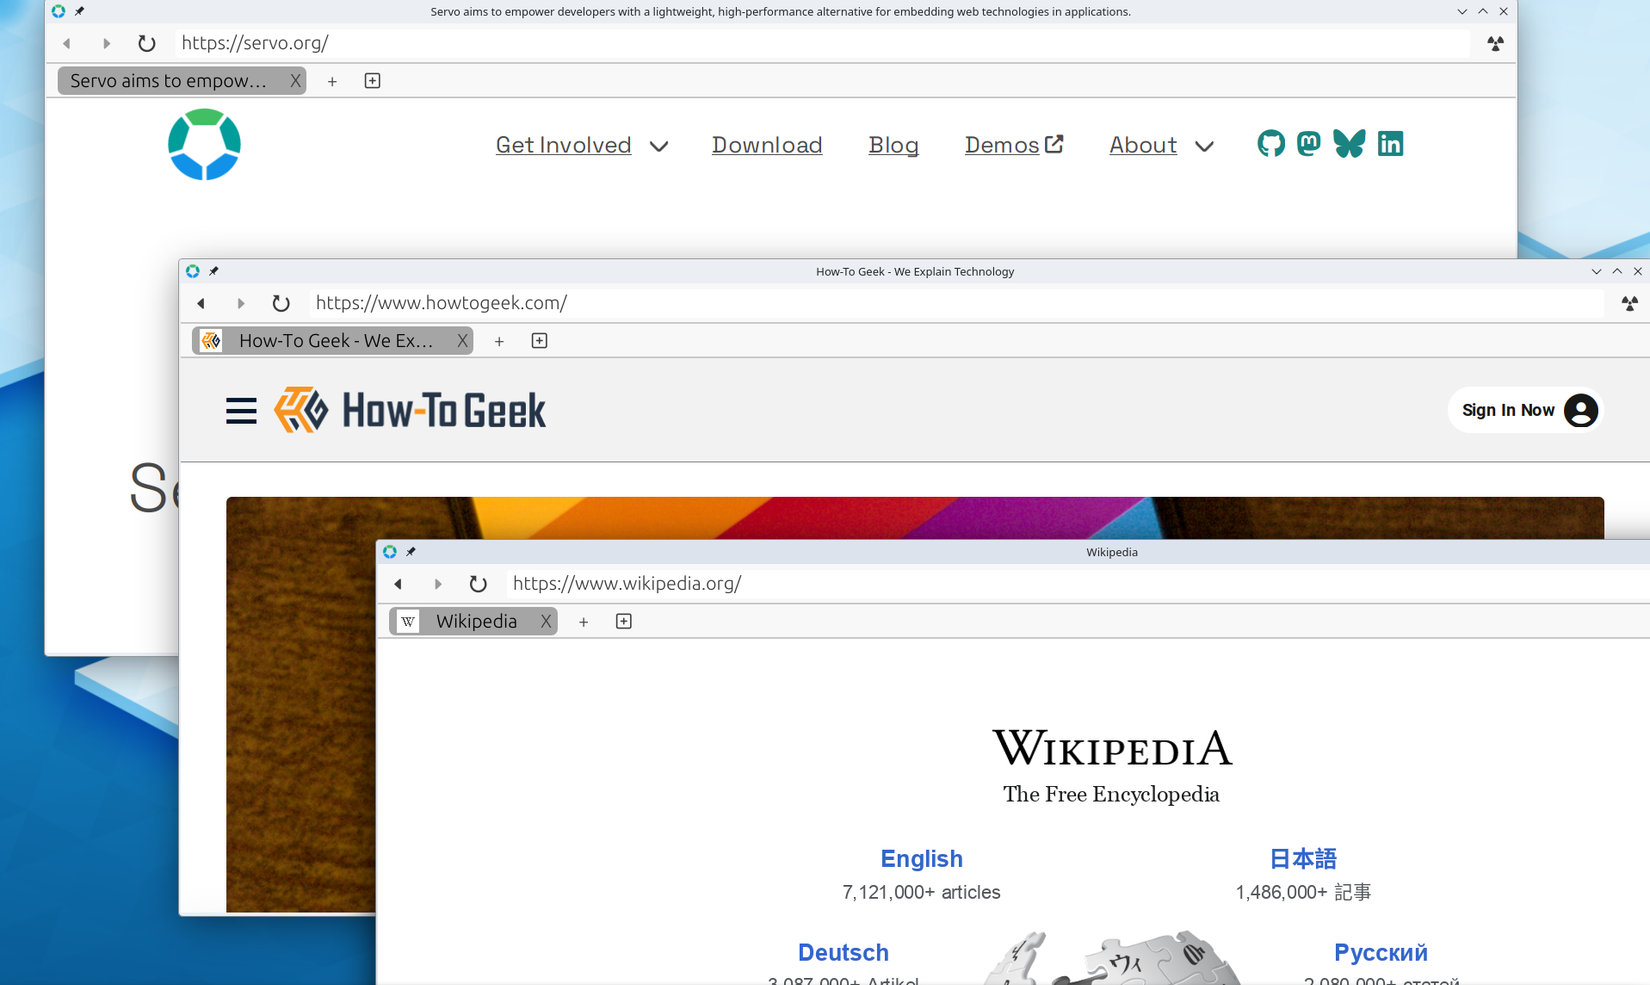Click the How-To Geek logo
1650x985 pixels.
411,409
